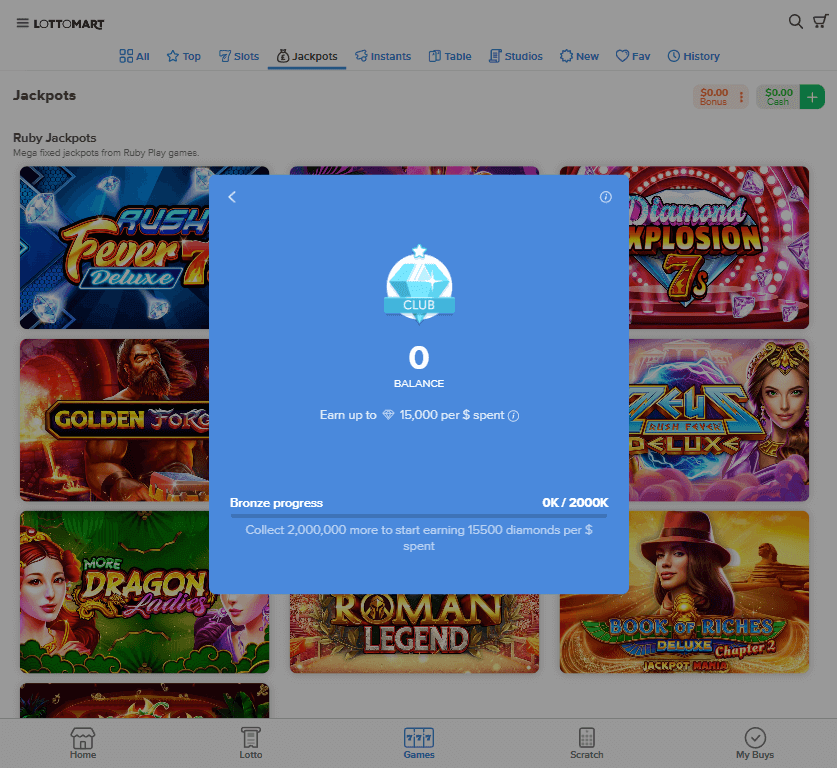
Task: Open More Dragon Ladies game
Action: point(114,592)
